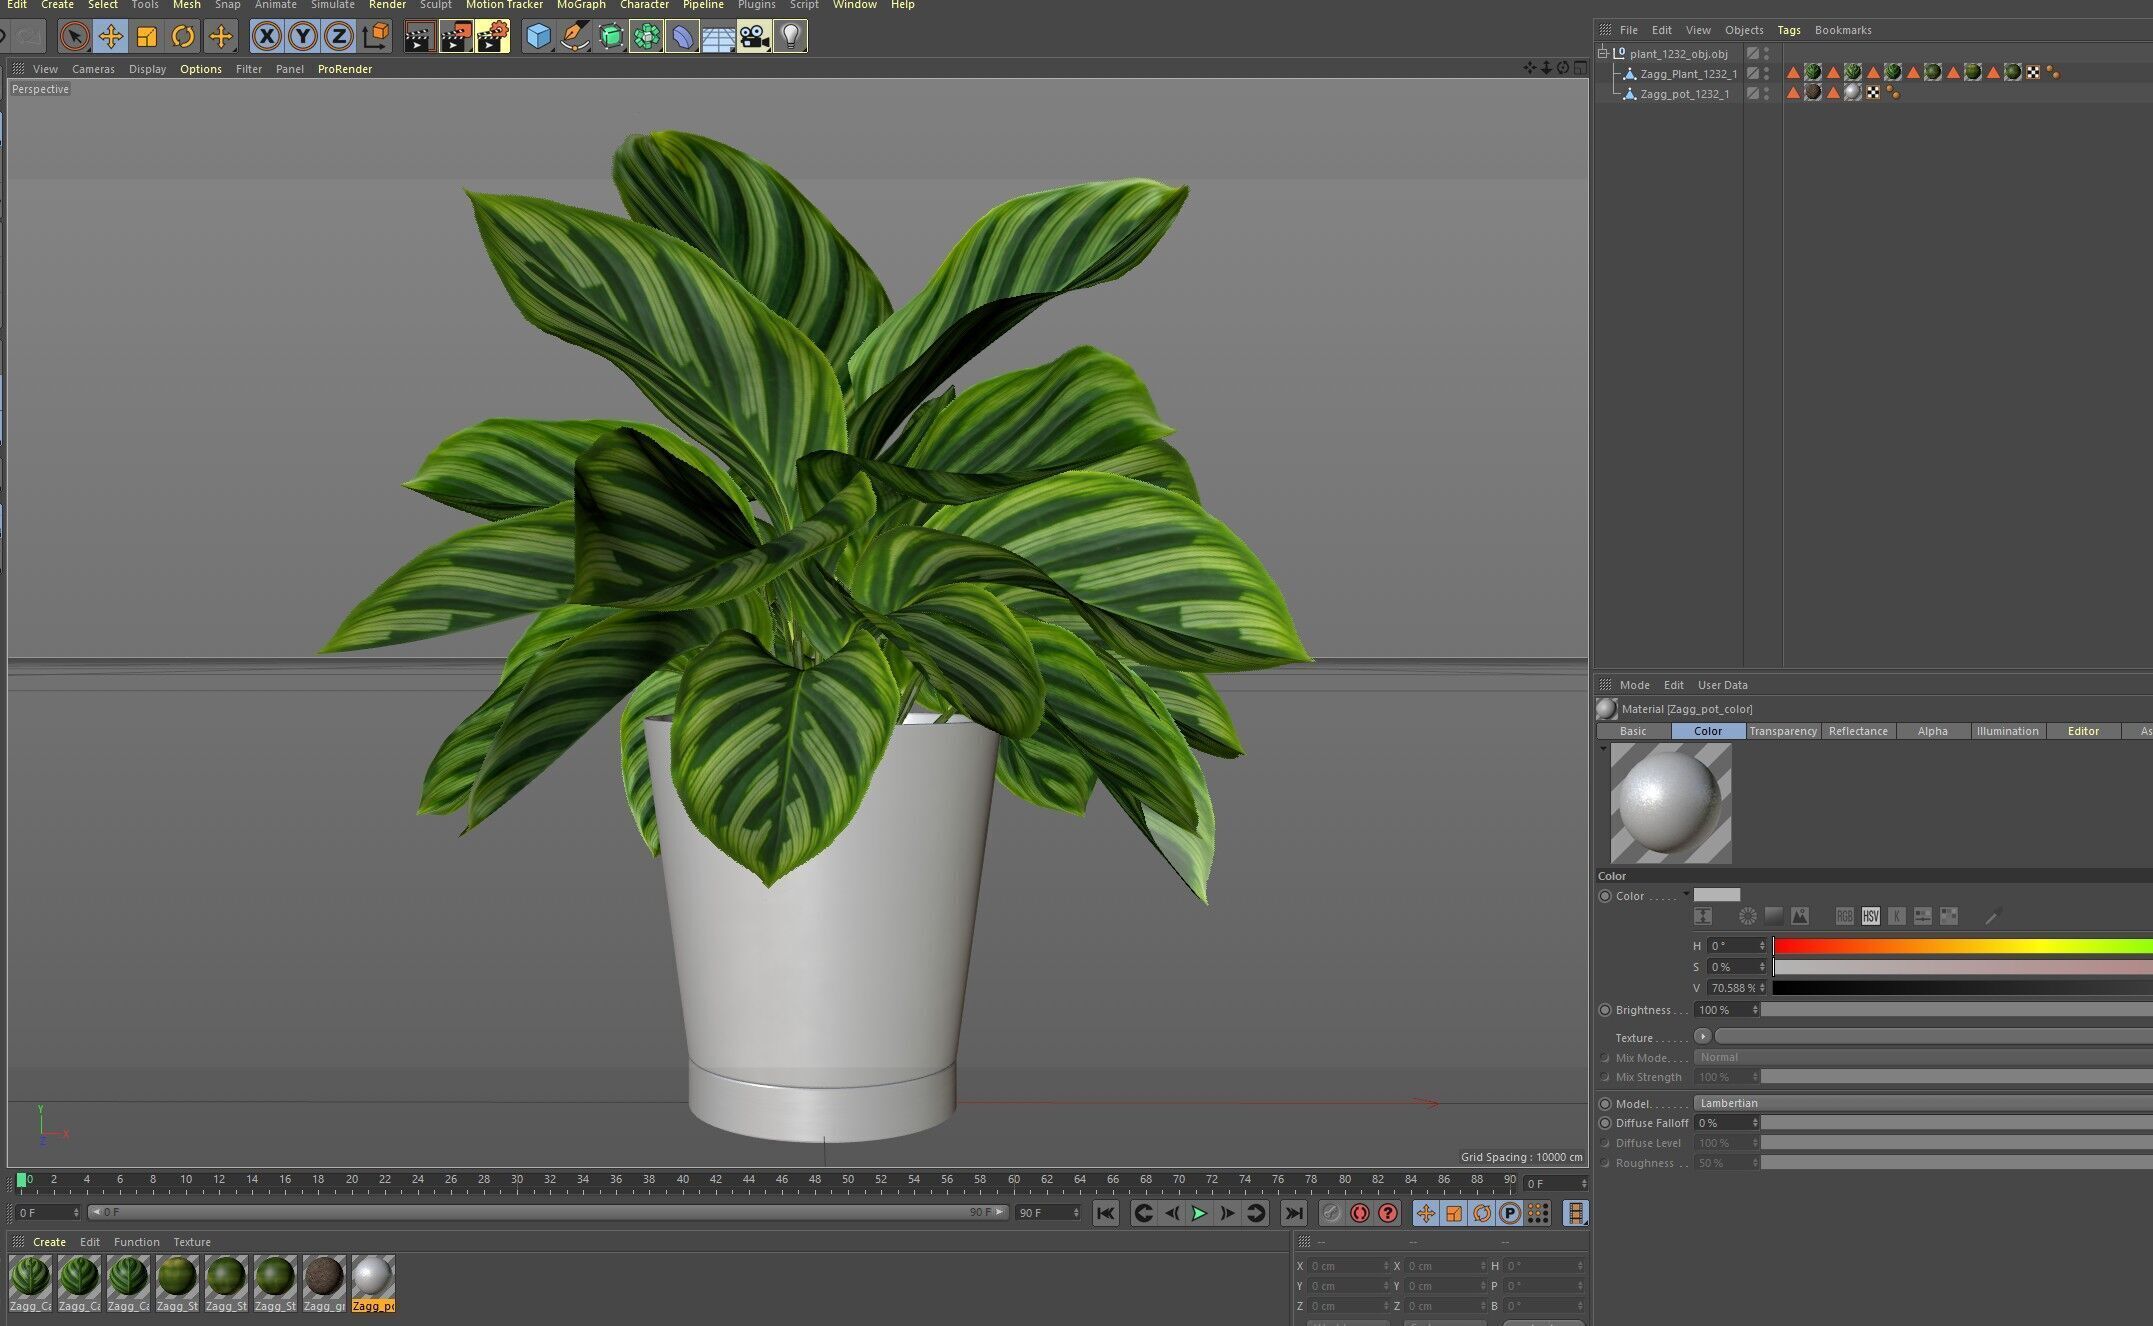This screenshot has width=2153, height=1326.
Task: Toggle the Brightness animation dot
Action: pyautogui.click(x=1605, y=1010)
